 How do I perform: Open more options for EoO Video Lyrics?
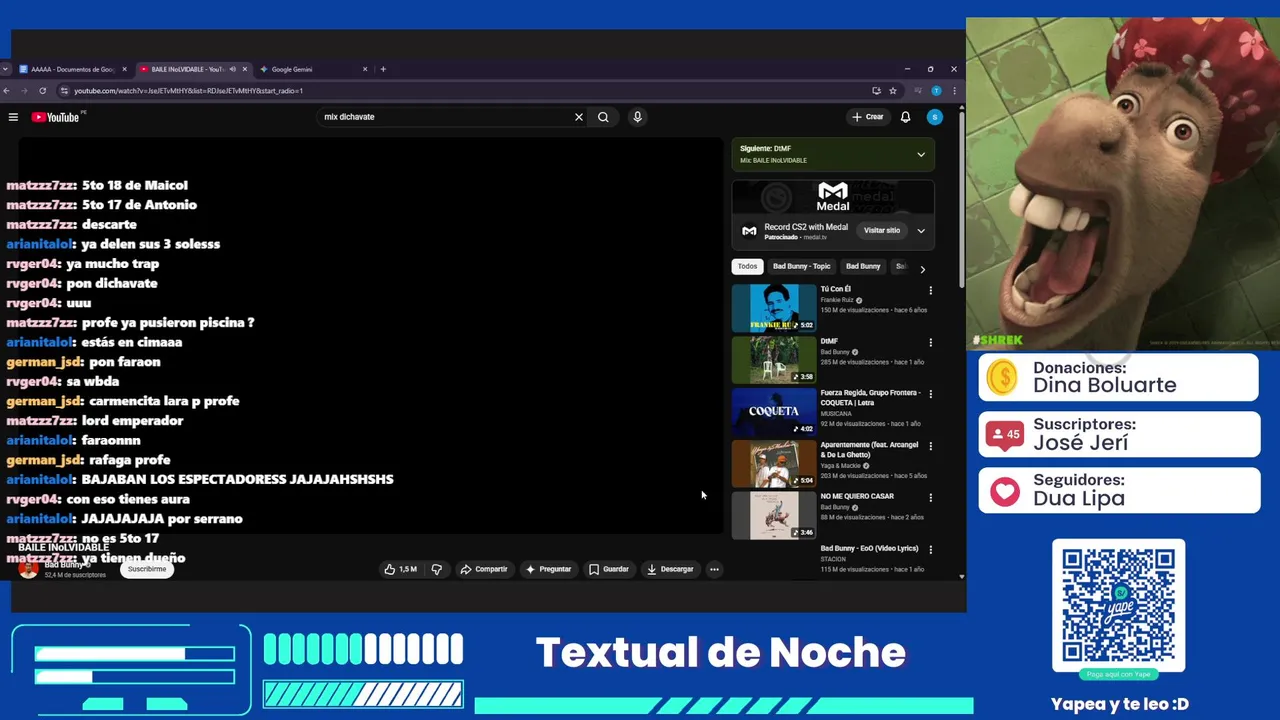[930, 549]
